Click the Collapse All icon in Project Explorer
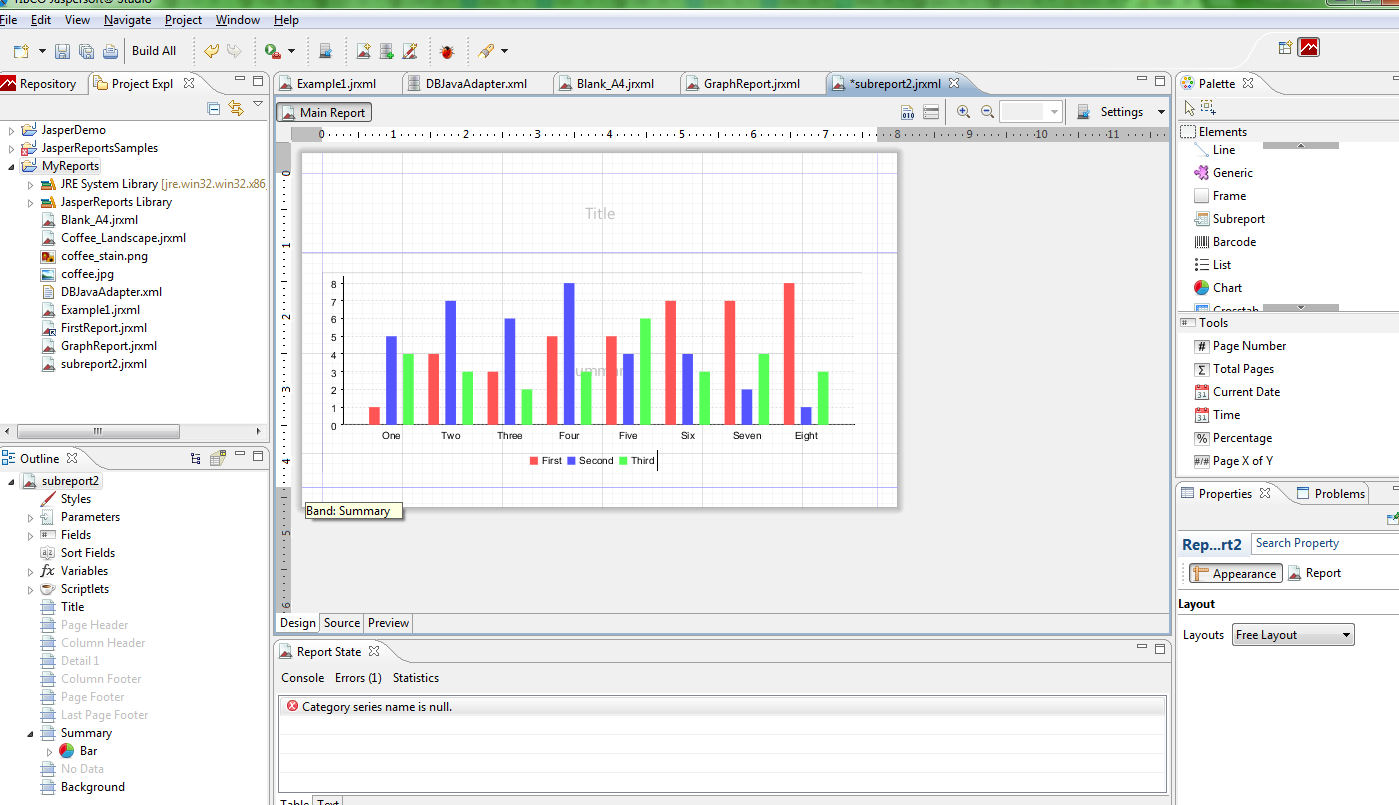Image resolution: width=1399 pixels, height=805 pixels. click(x=214, y=108)
